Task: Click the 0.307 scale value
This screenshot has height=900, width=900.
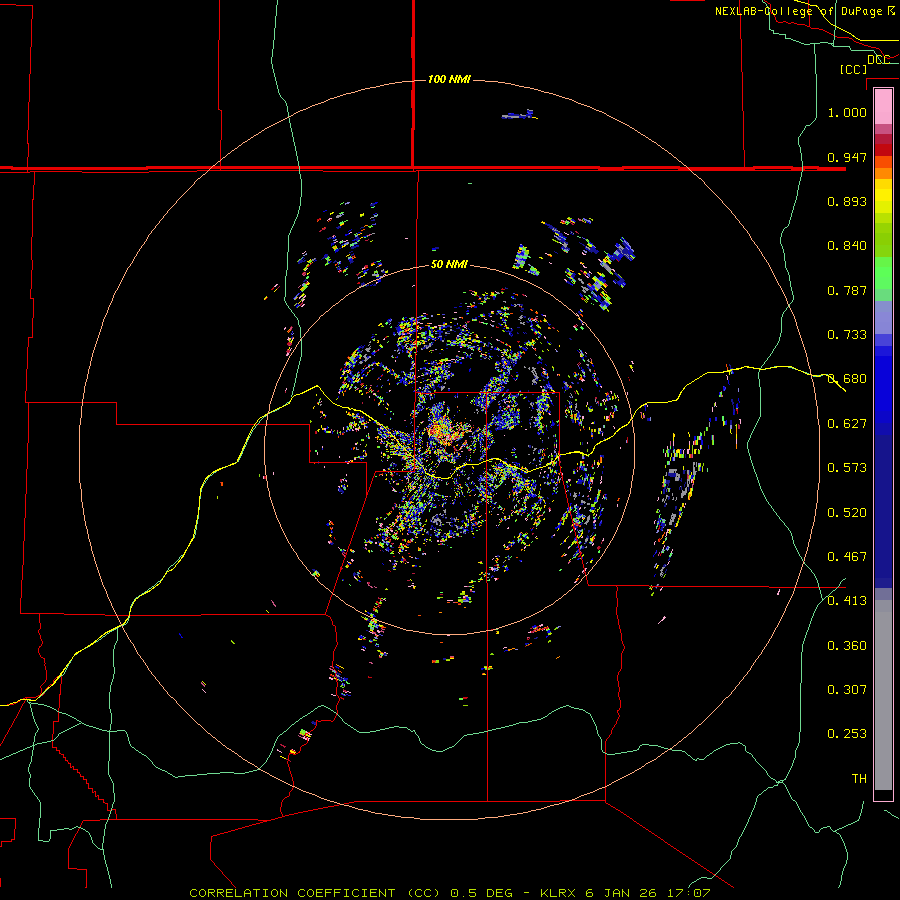Action: (847, 690)
